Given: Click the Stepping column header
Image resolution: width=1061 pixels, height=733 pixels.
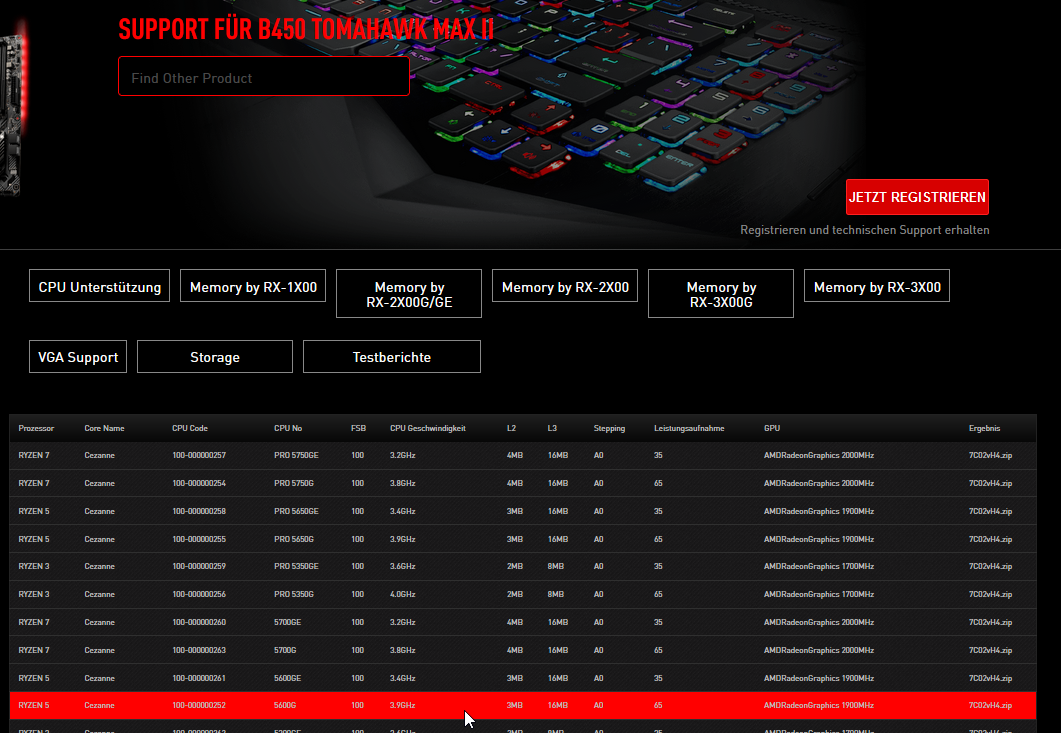Looking at the screenshot, I should pyautogui.click(x=609, y=428).
